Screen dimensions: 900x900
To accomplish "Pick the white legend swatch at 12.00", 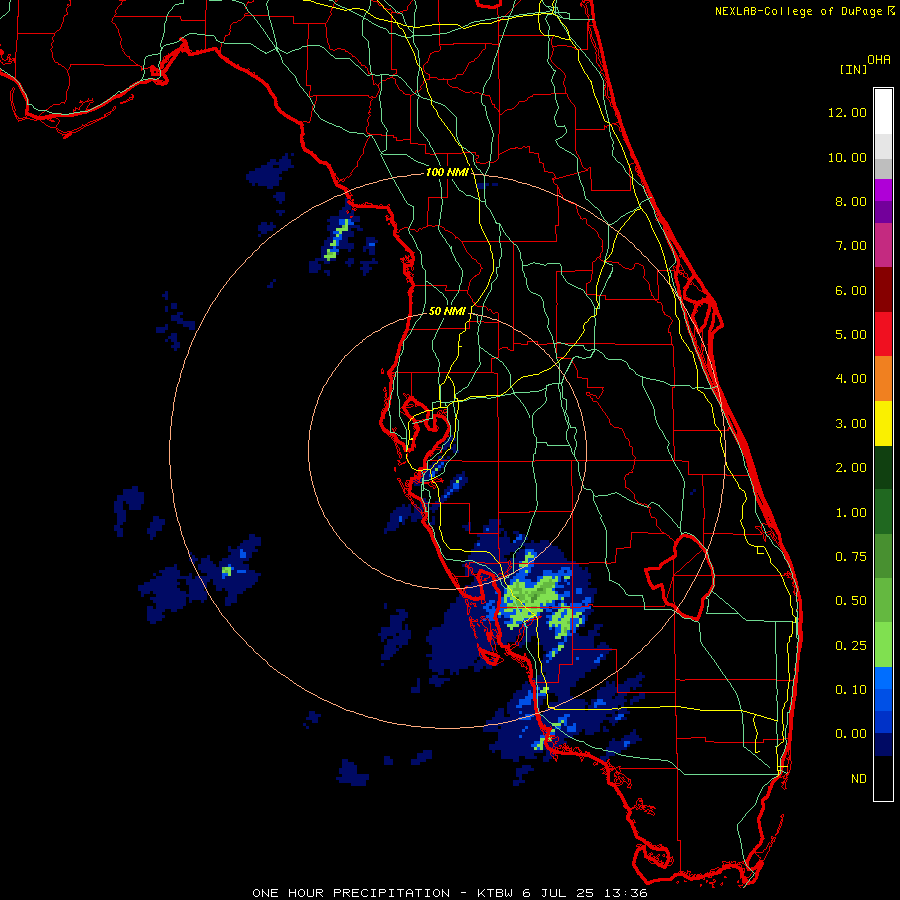I will click(x=883, y=112).
